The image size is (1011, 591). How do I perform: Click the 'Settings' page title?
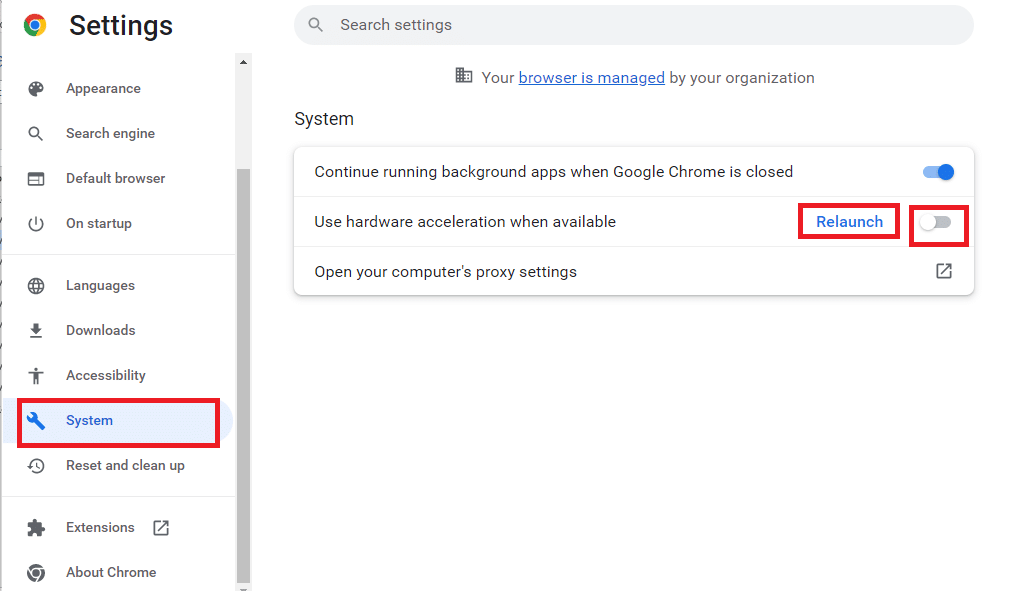click(121, 26)
